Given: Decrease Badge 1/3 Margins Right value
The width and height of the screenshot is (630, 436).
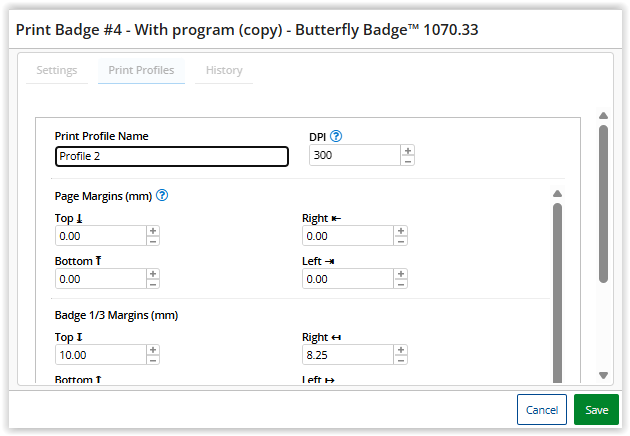Looking at the screenshot, I should pos(400,360).
